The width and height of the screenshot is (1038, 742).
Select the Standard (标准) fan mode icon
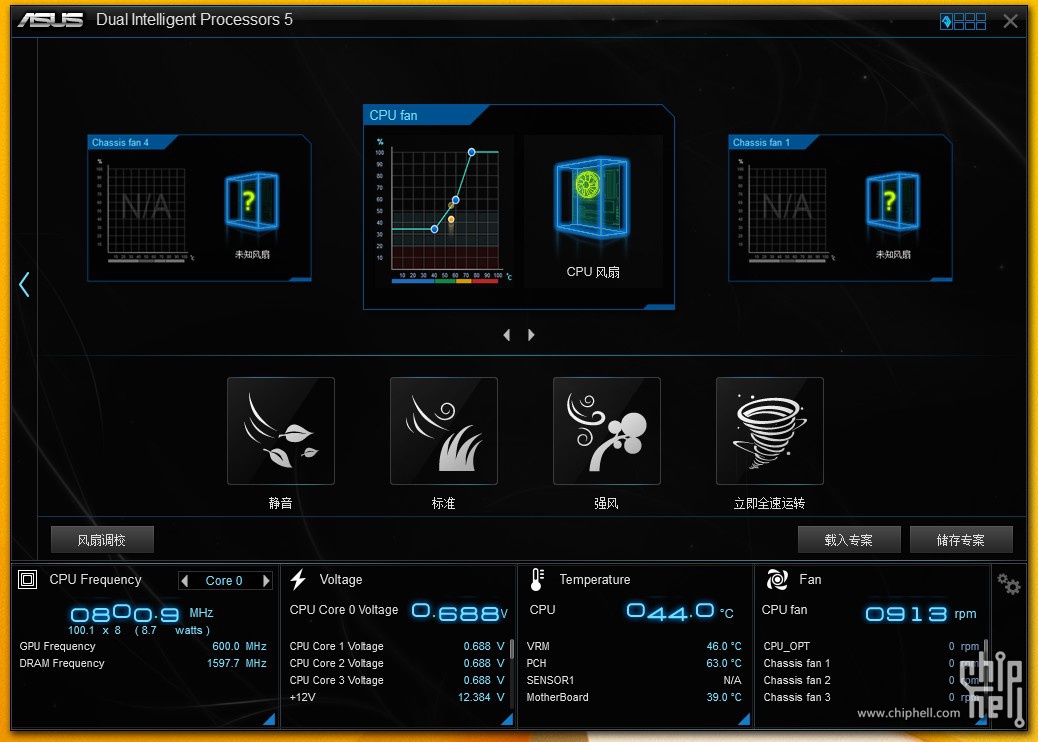(x=444, y=431)
